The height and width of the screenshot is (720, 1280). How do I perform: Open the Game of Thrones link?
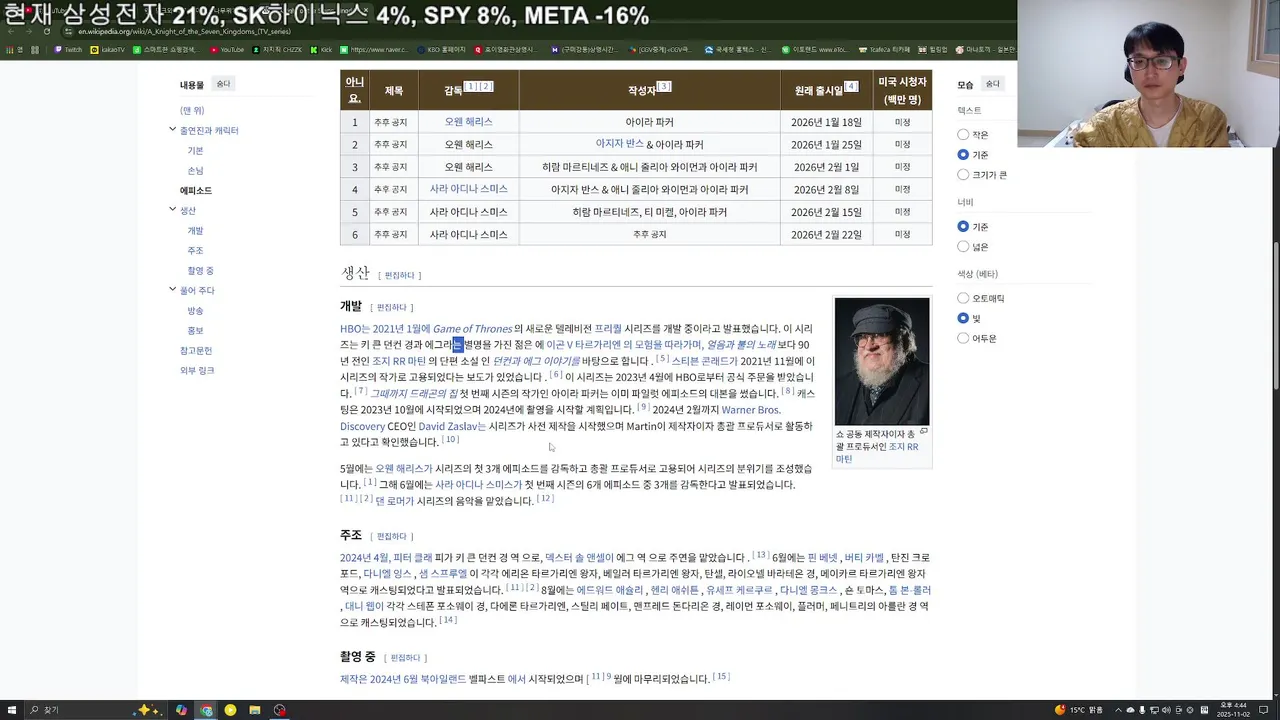[x=472, y=328]
